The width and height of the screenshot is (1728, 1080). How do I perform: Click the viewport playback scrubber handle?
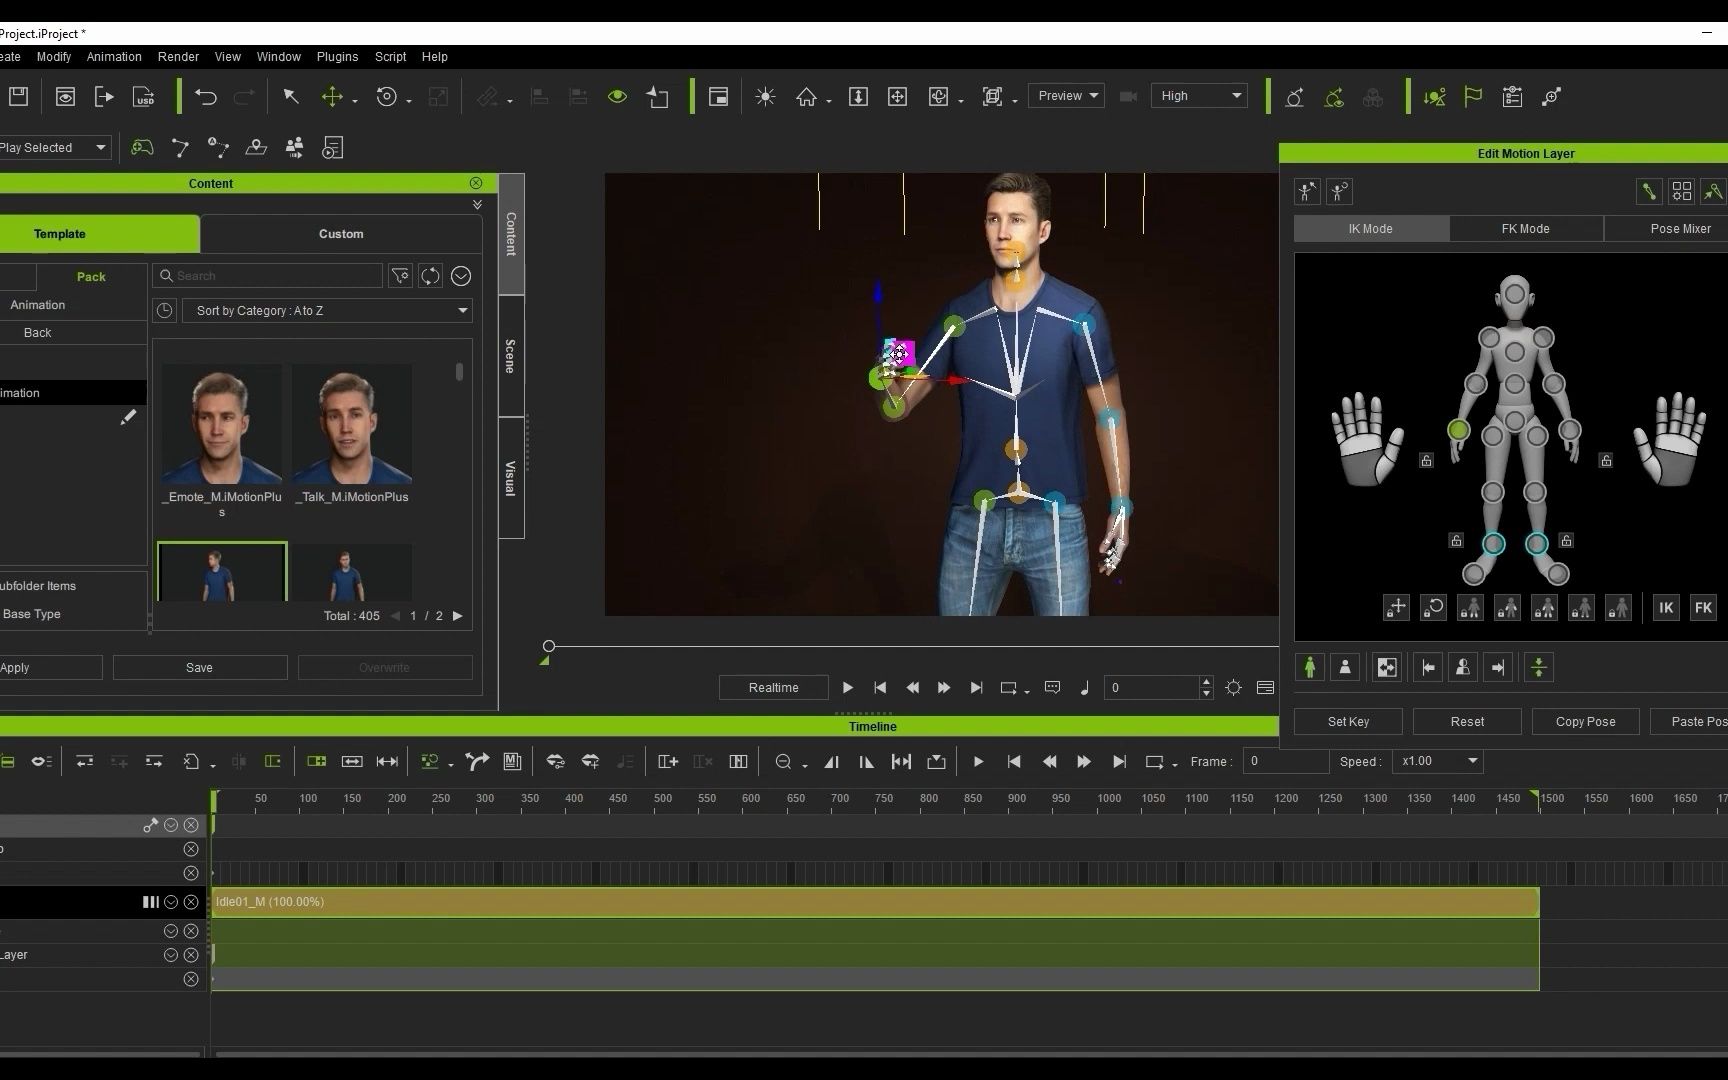coord(549,646)
